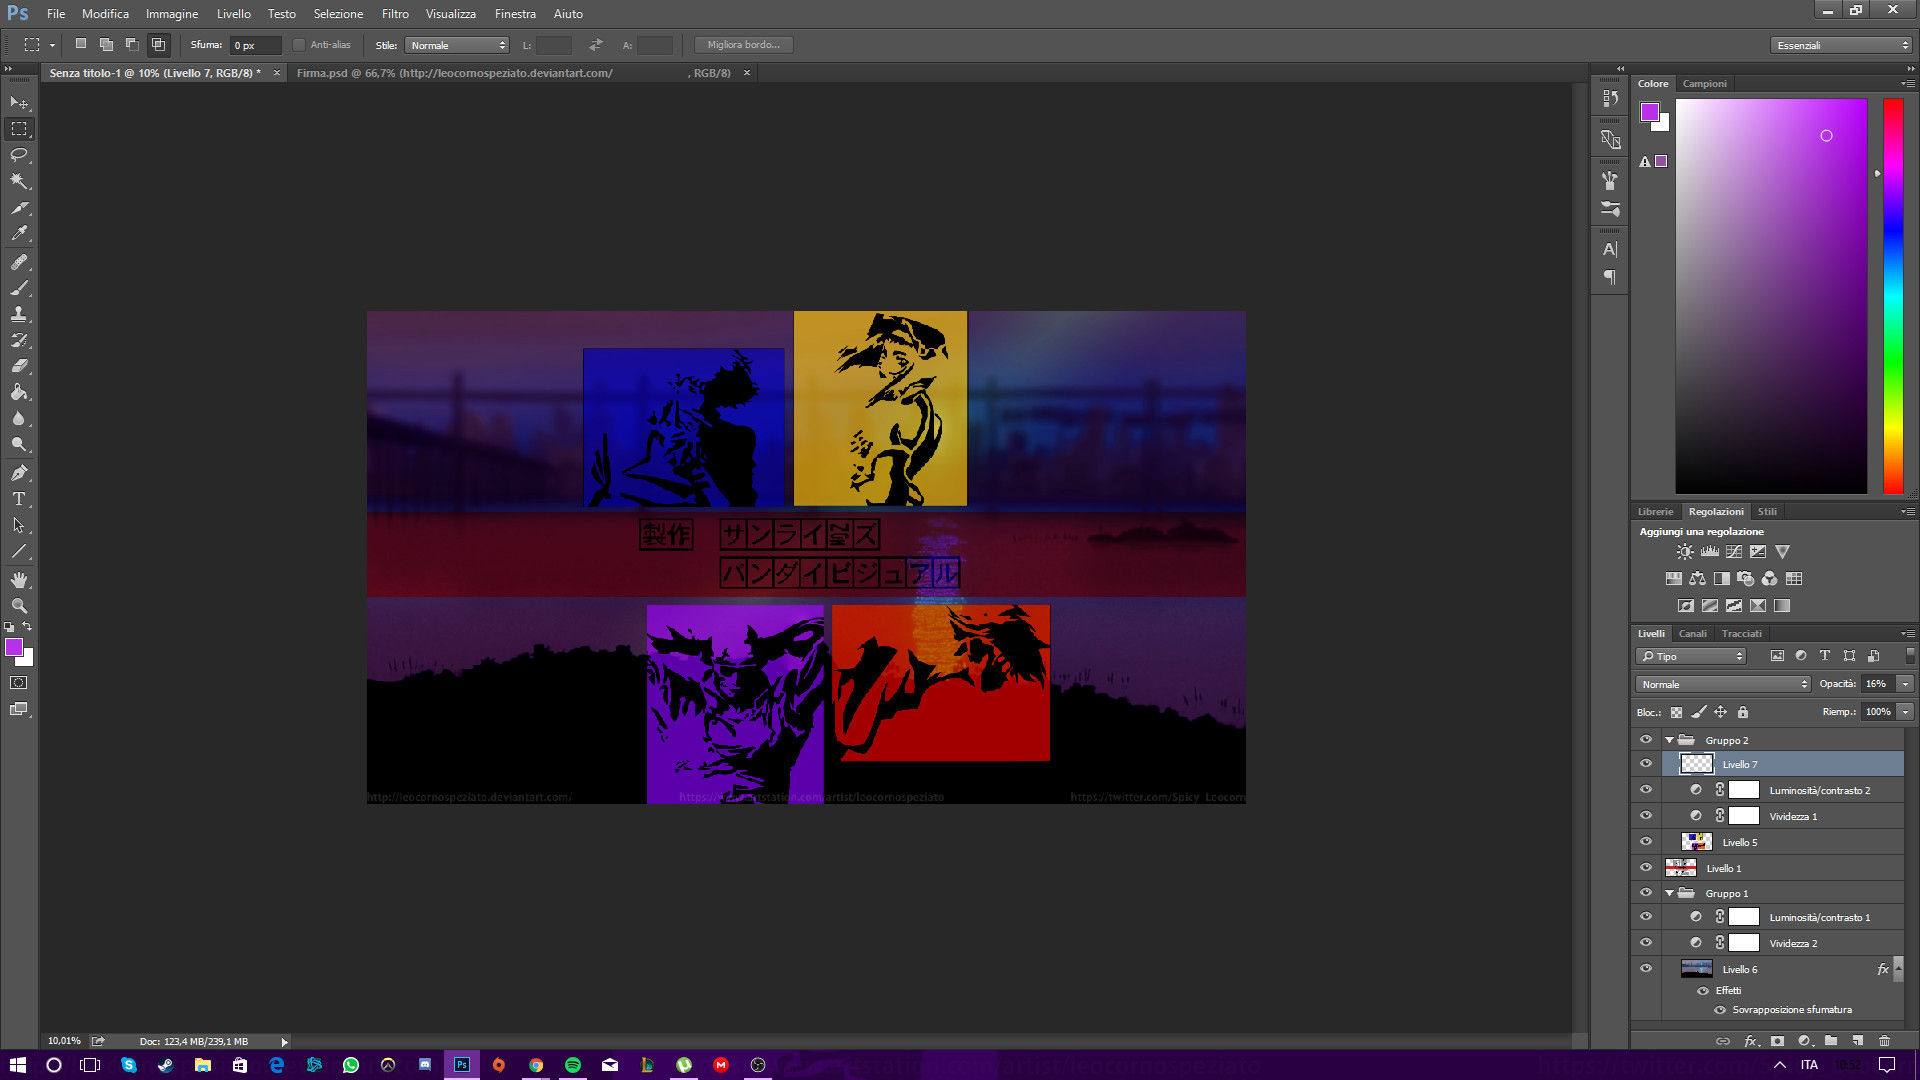The height and width of the screenshot is (1080, 1920).
Task: Click the Migliora bordo button
Action: point(744,45)
